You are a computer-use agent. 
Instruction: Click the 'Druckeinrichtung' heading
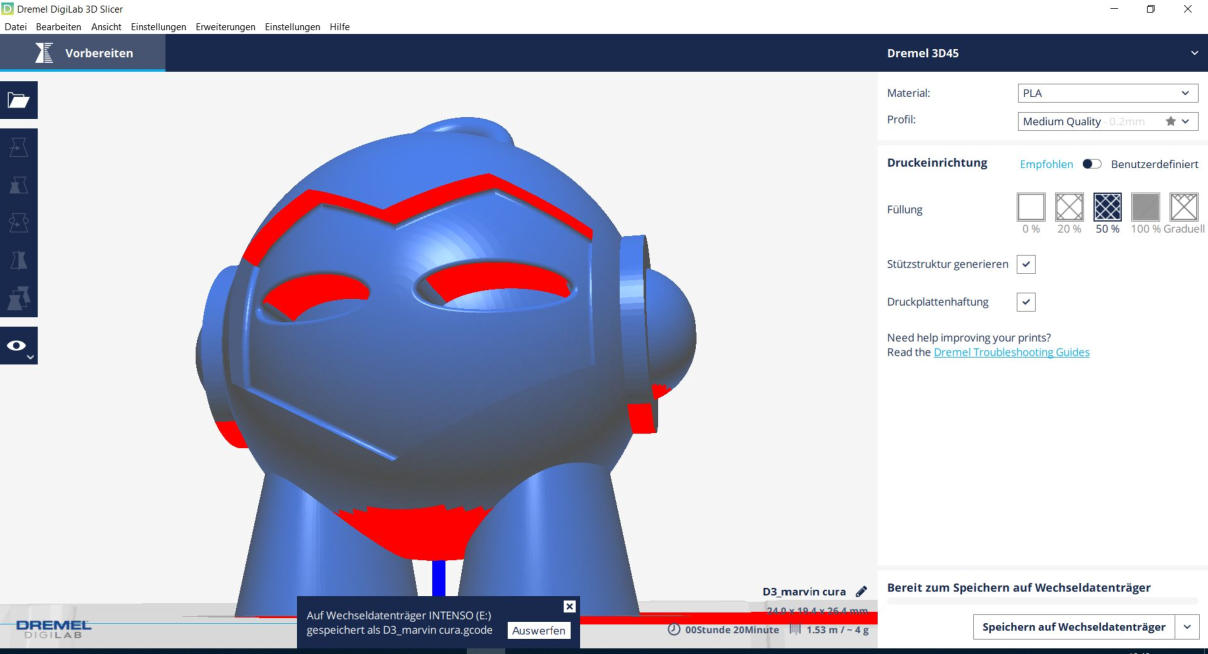point(937,163)
